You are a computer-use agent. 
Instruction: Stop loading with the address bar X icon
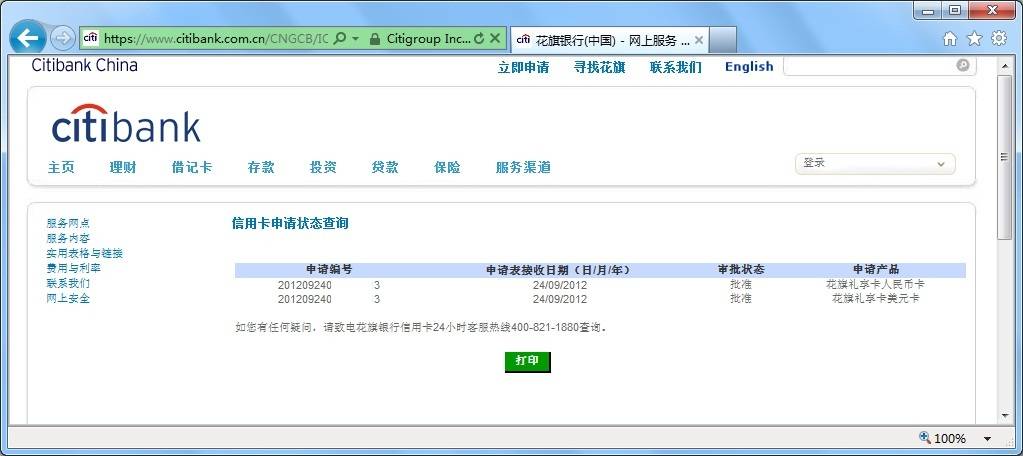coord(495,38)
